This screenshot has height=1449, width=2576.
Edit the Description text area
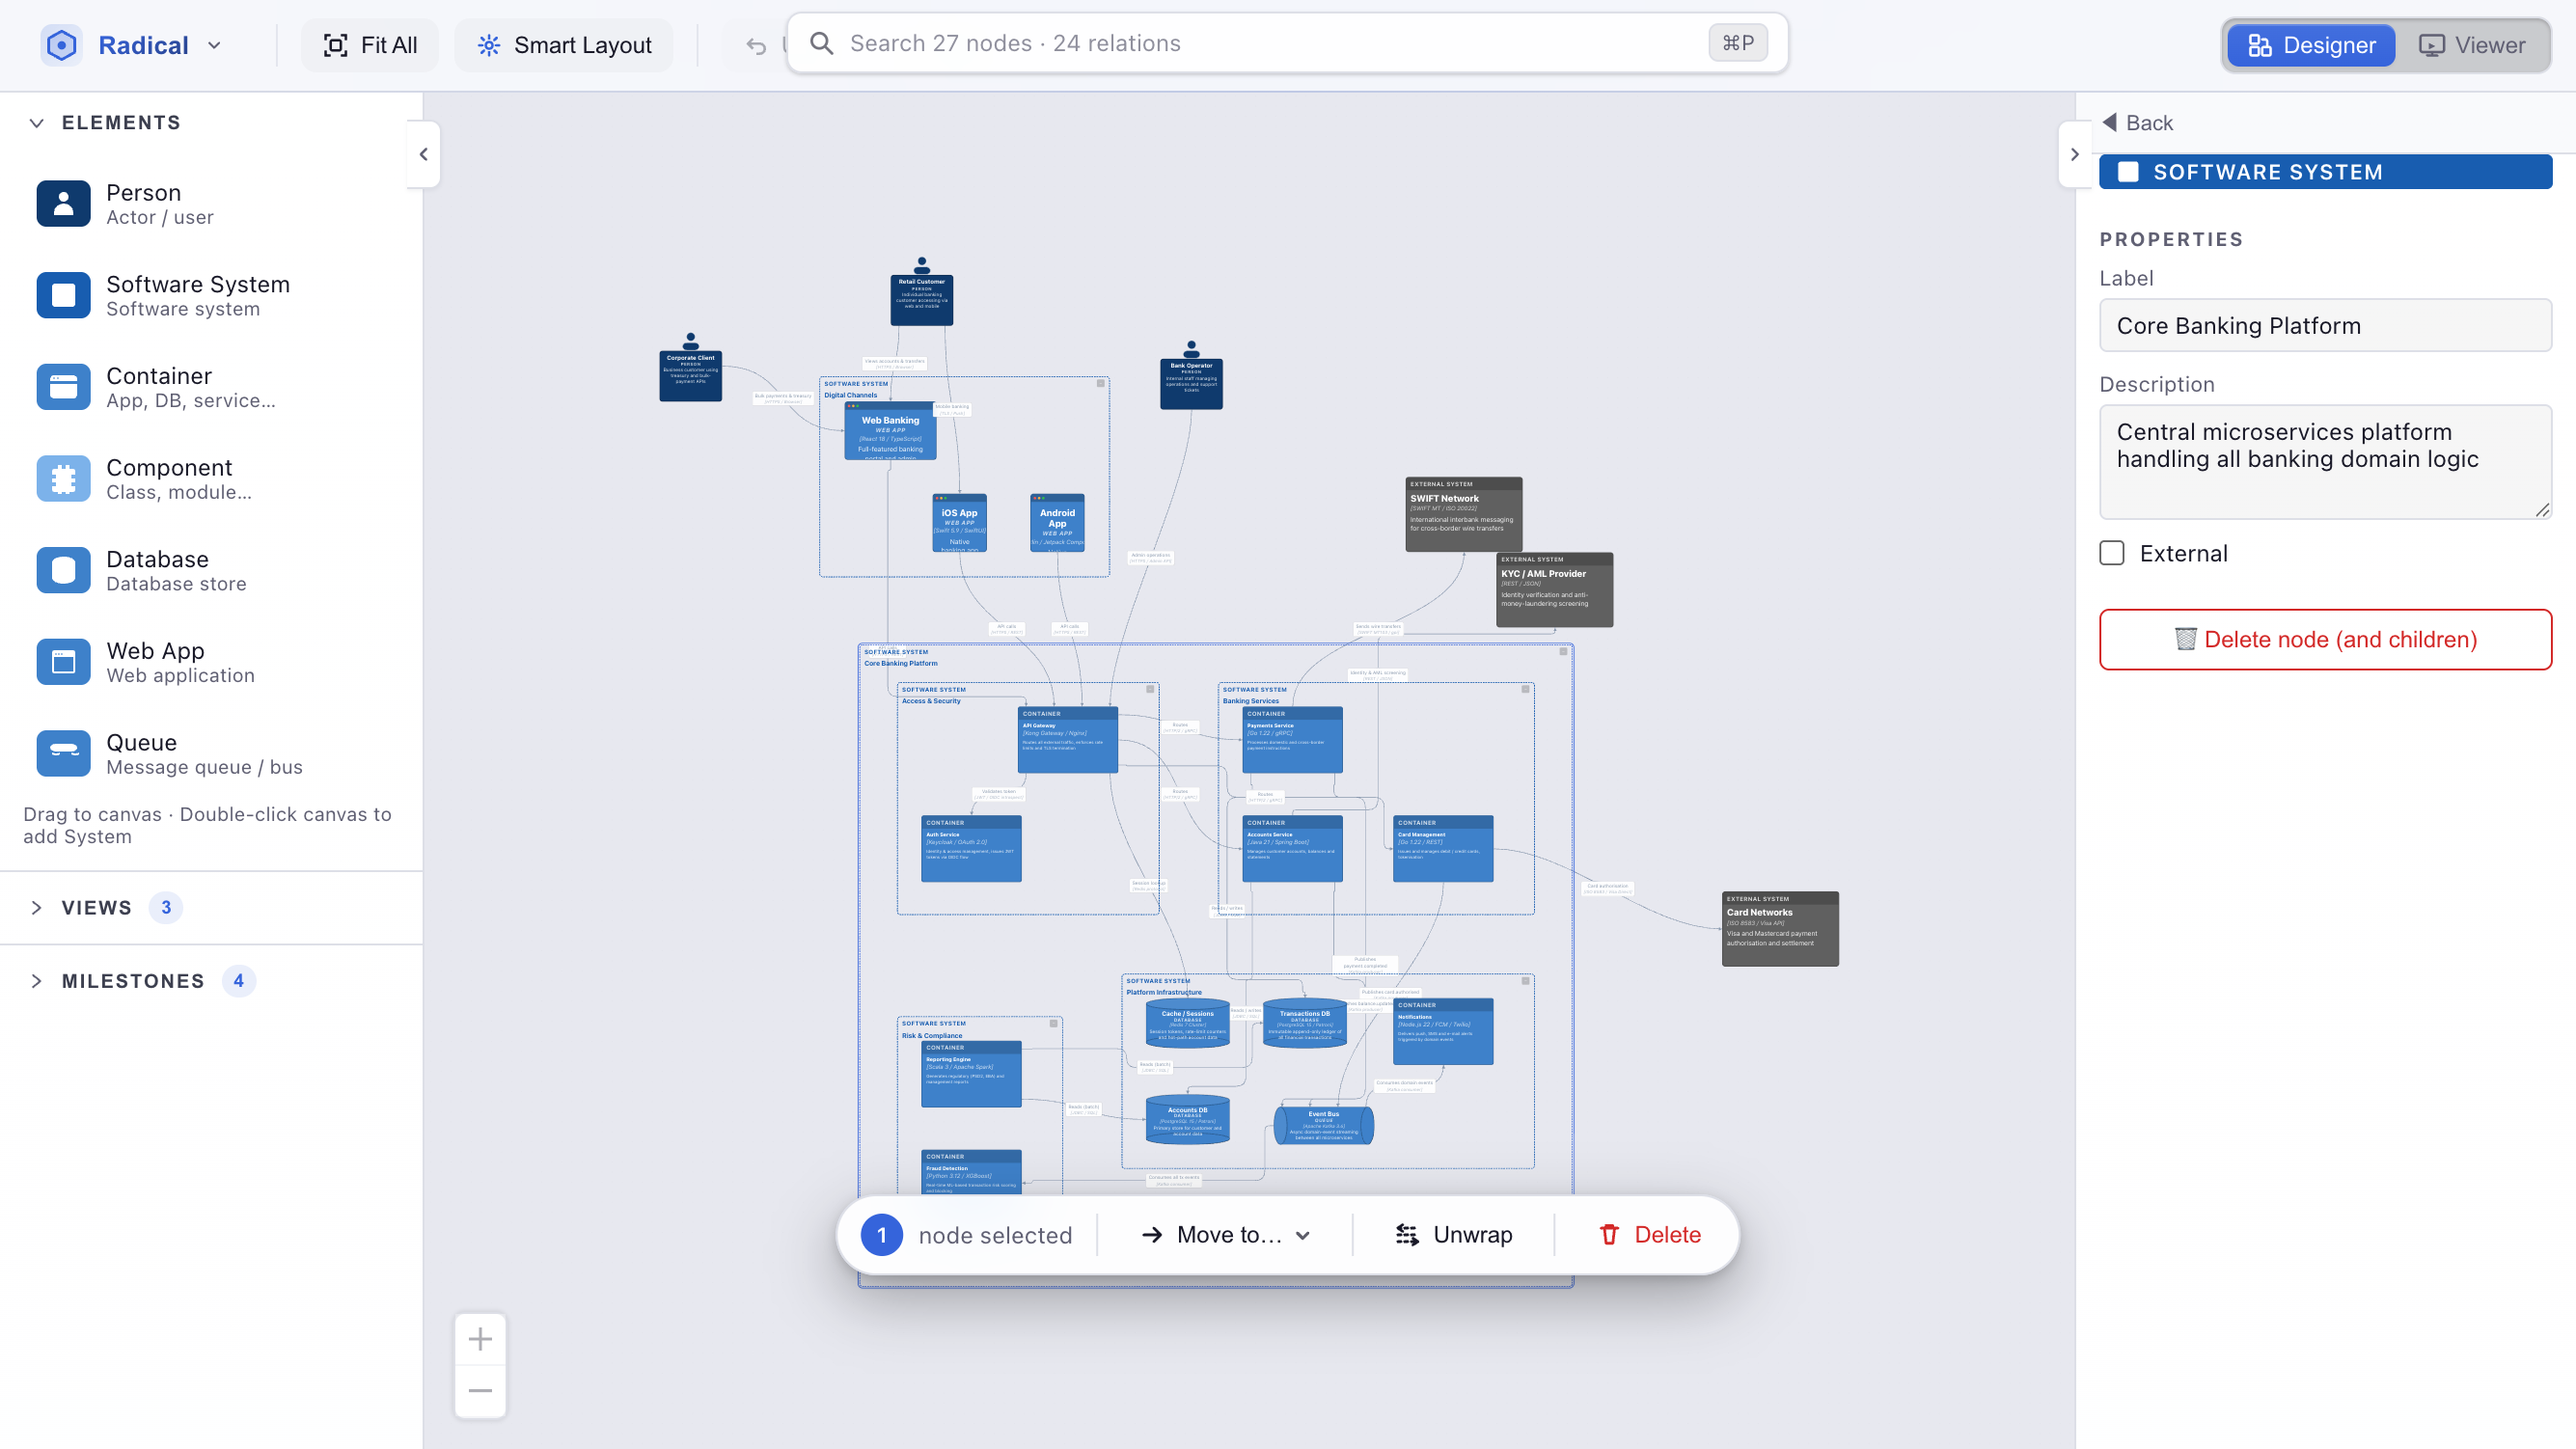pyautogui.click(x=2325, y=462)
